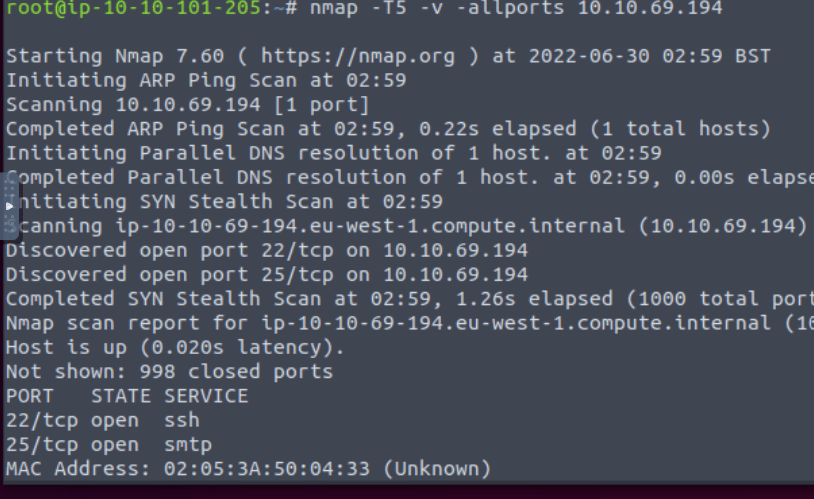Click the SERVICE column header
Screen dimensions: 814x499
coord(204,396)
